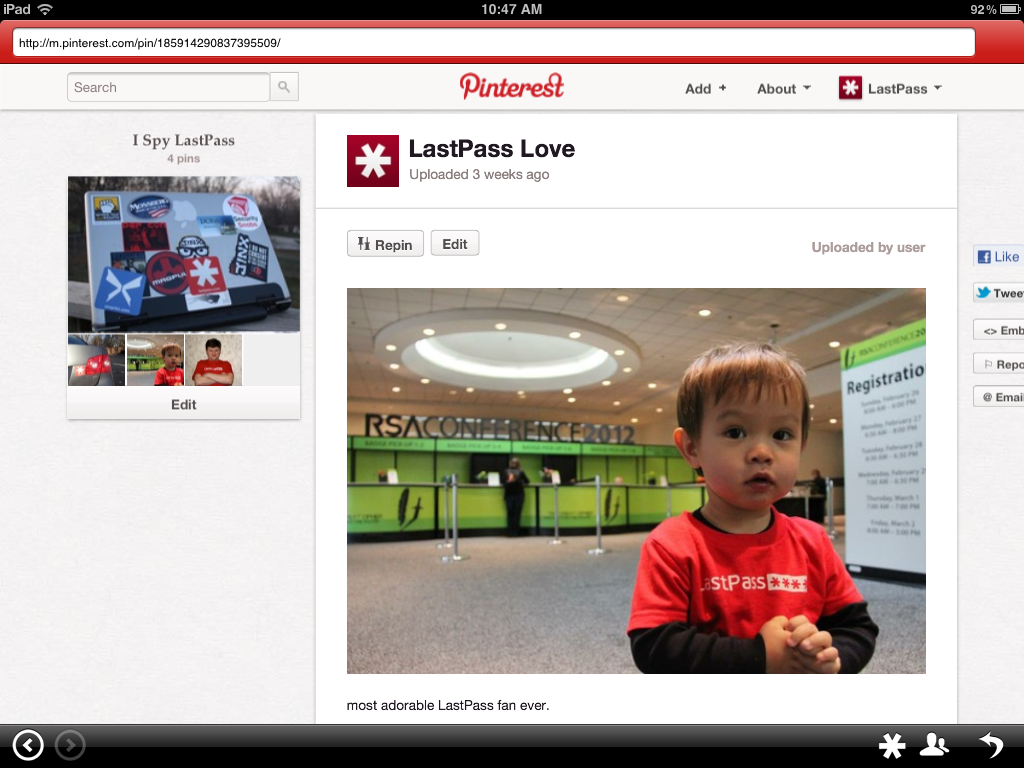
Task: Tap the battery indicator in status bar
Action: [x=1010, y=9]
